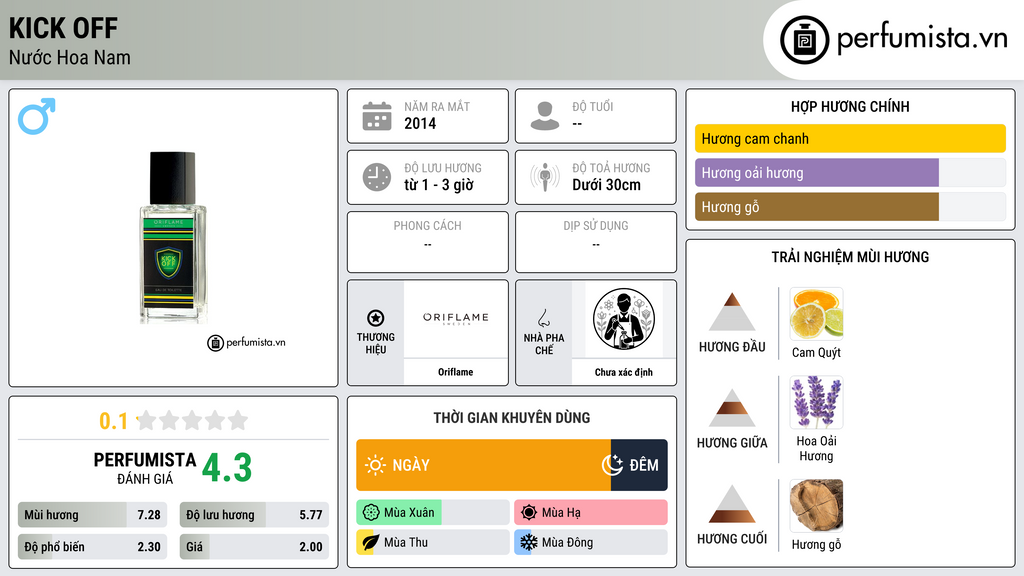Click the Oriflame brand logo
Viewport: 1024px width, 576px height.
pyautogui.click(x=455, y=318)
